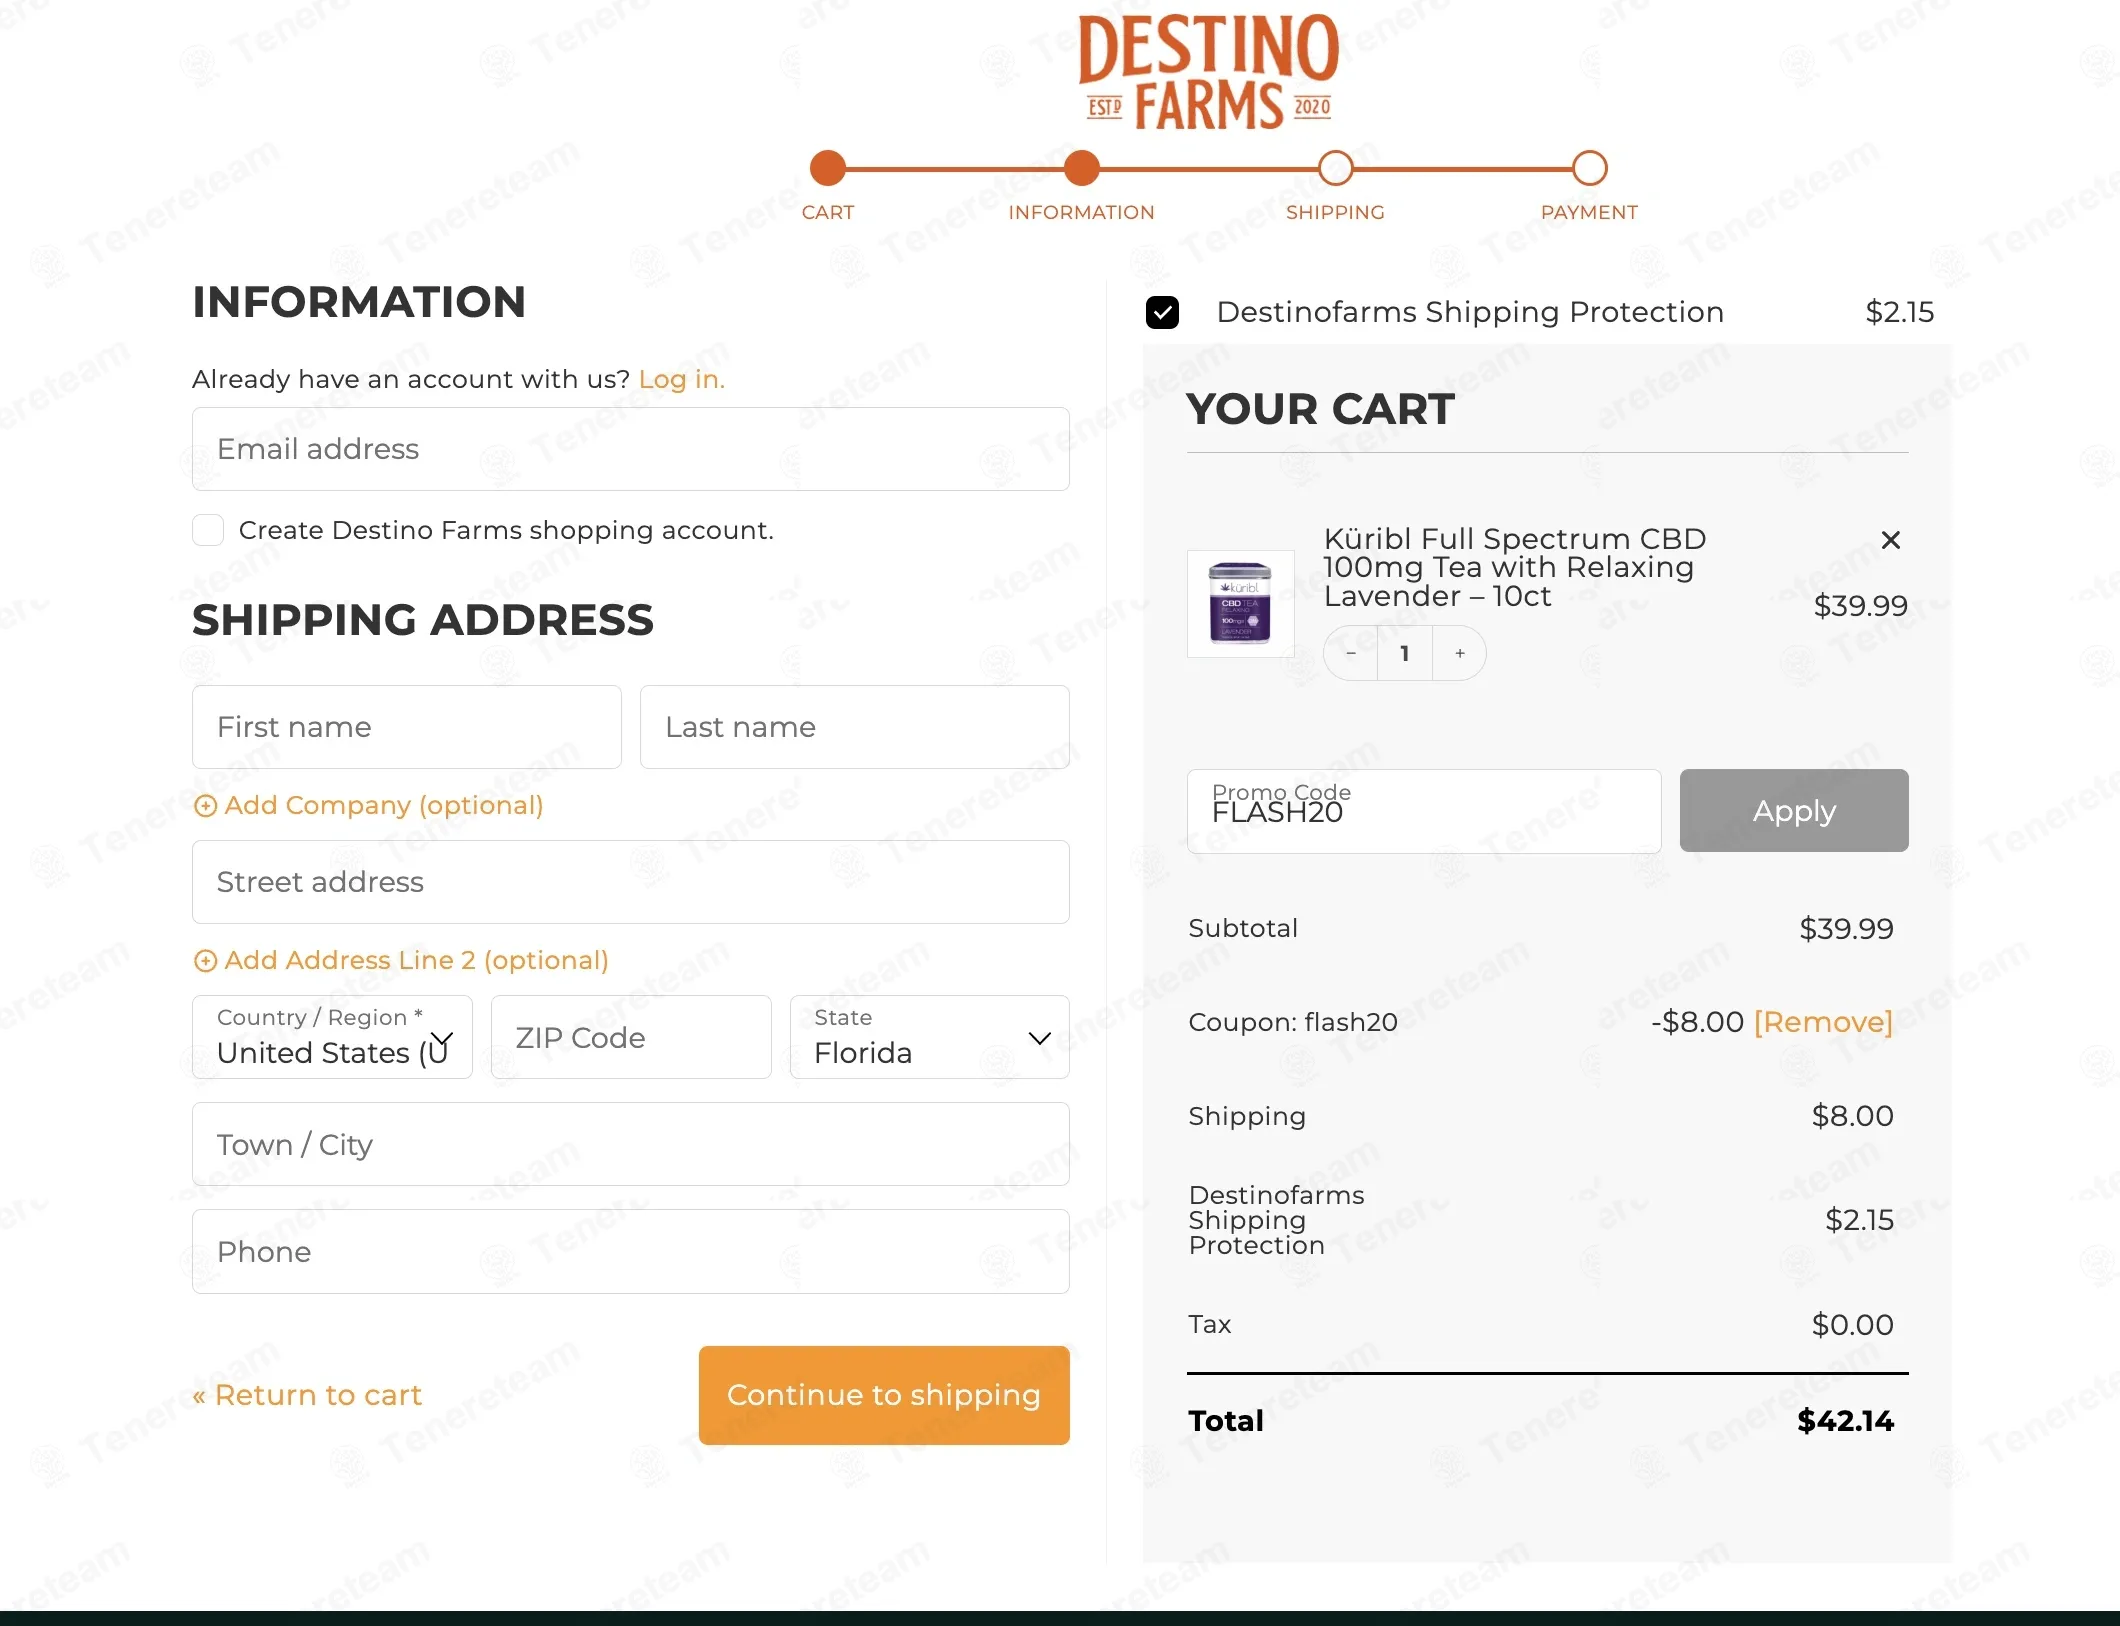Focus the Street address field
2120x1626 pixels.
[x=631, y=882]
